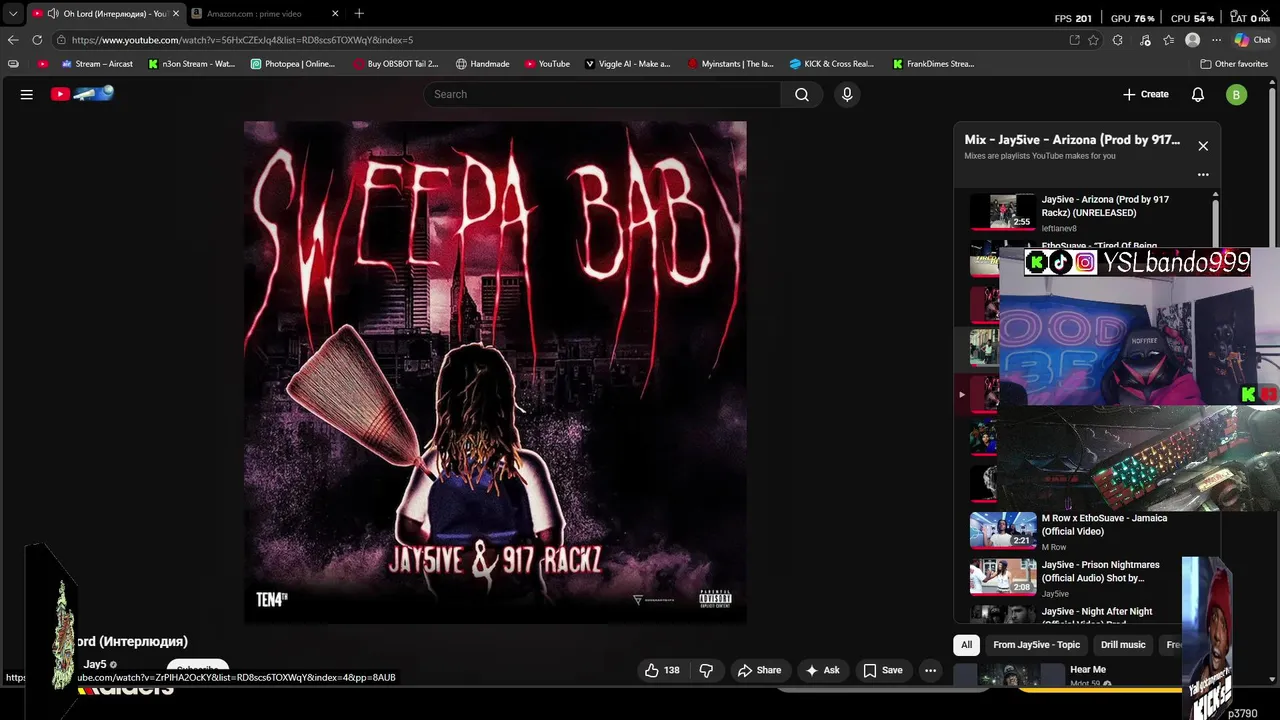Open FrankDimes Stream bookmark
This screenshot has height=720, width=1280.
(934, 64)
